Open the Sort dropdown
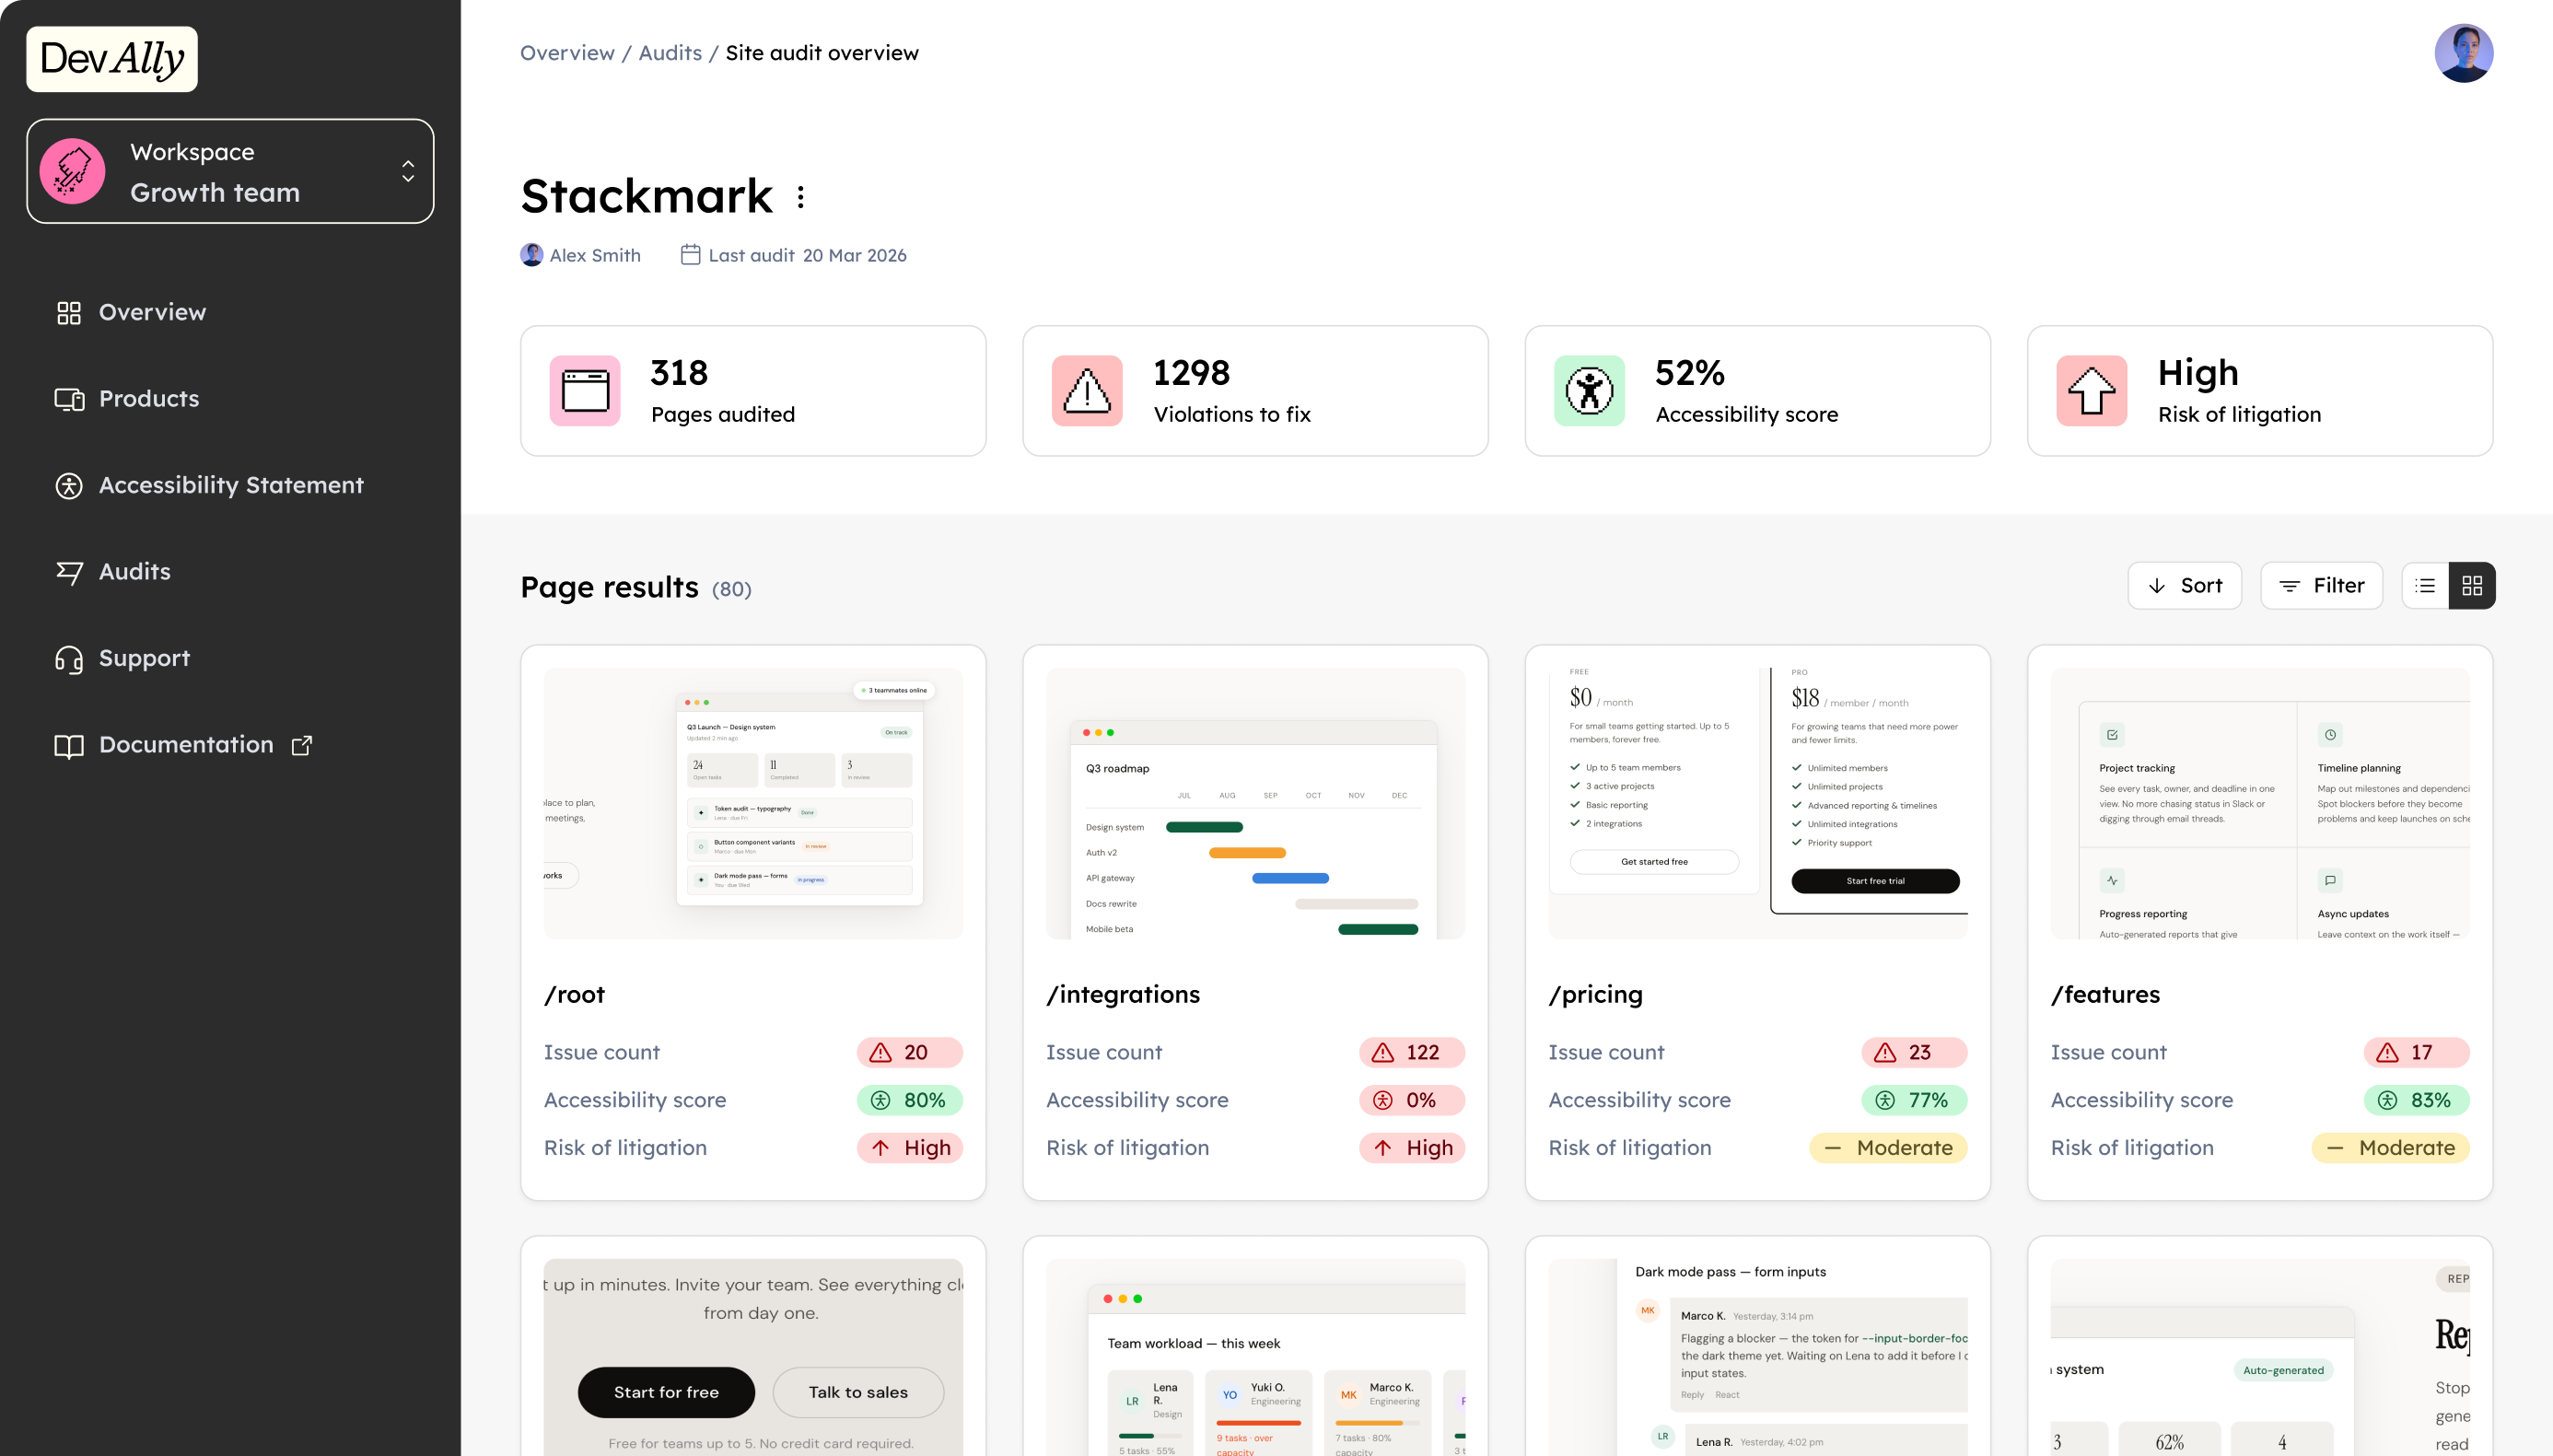The width and height of the screenshot is (2553, 1456). tap(2184, 586)
